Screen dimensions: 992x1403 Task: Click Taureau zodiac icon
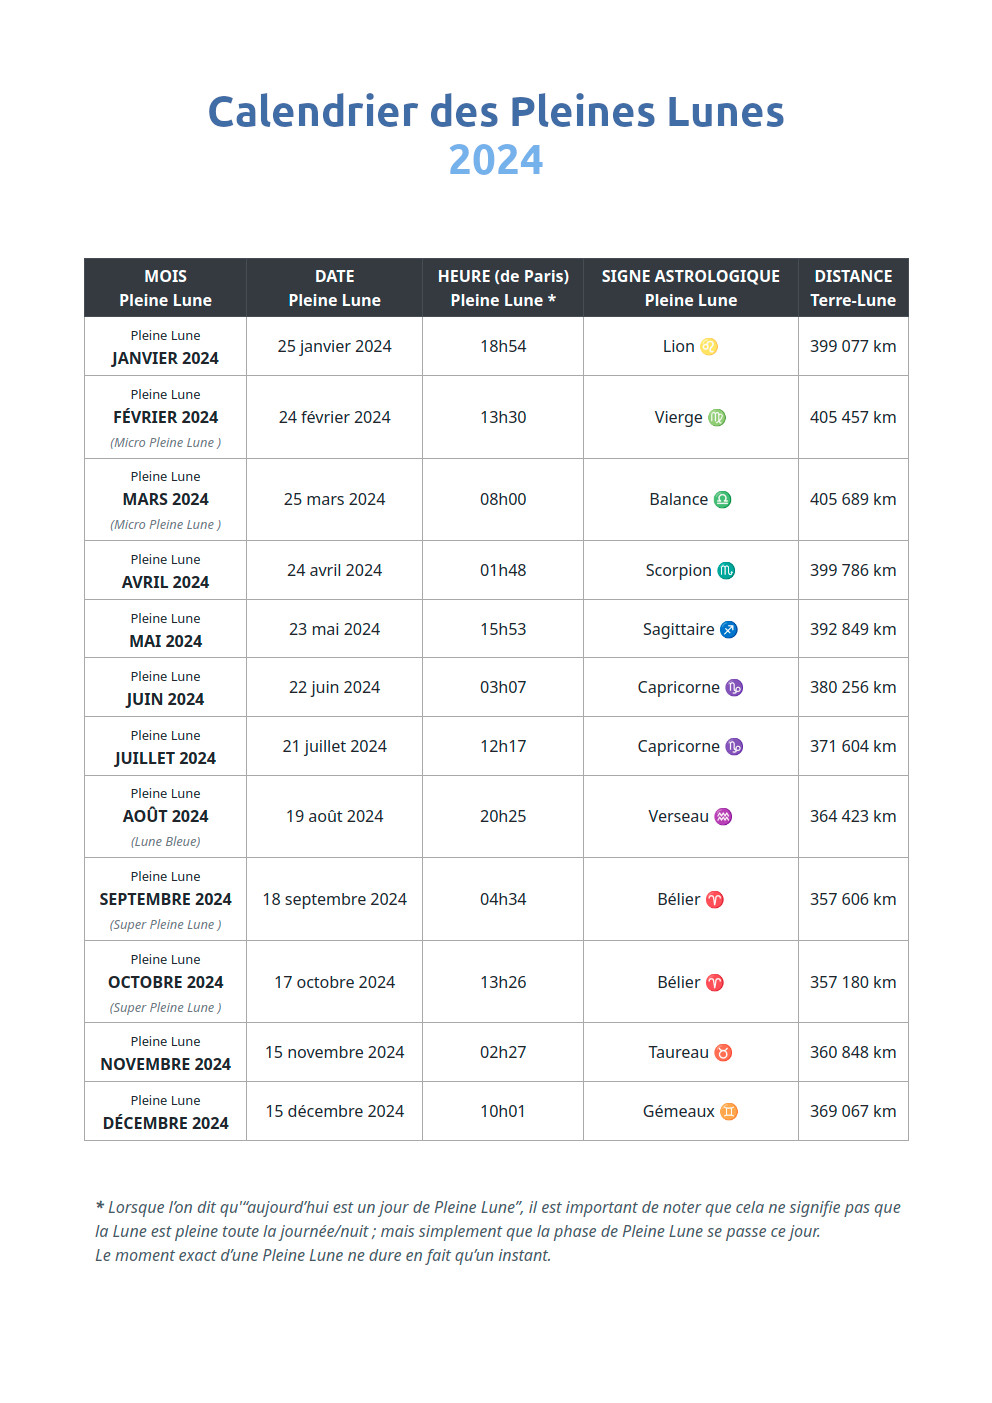pyautogui.click(x=723, y=1053)
